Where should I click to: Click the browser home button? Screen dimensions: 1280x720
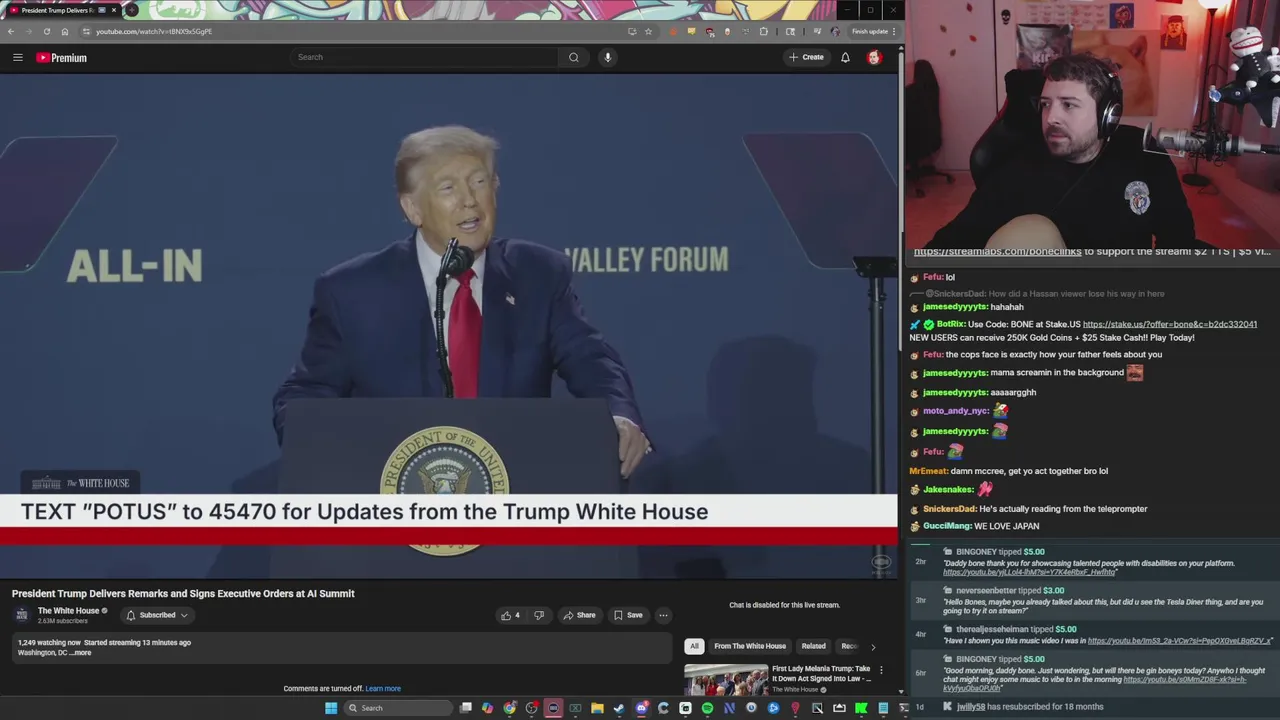[x=65, y=31]
